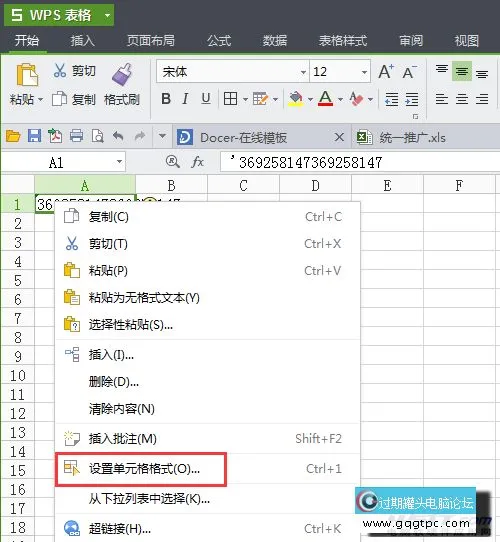Choose 插入(I)... in context menu
The width and height of the screenshot is (500, 542).
[207, 355]
